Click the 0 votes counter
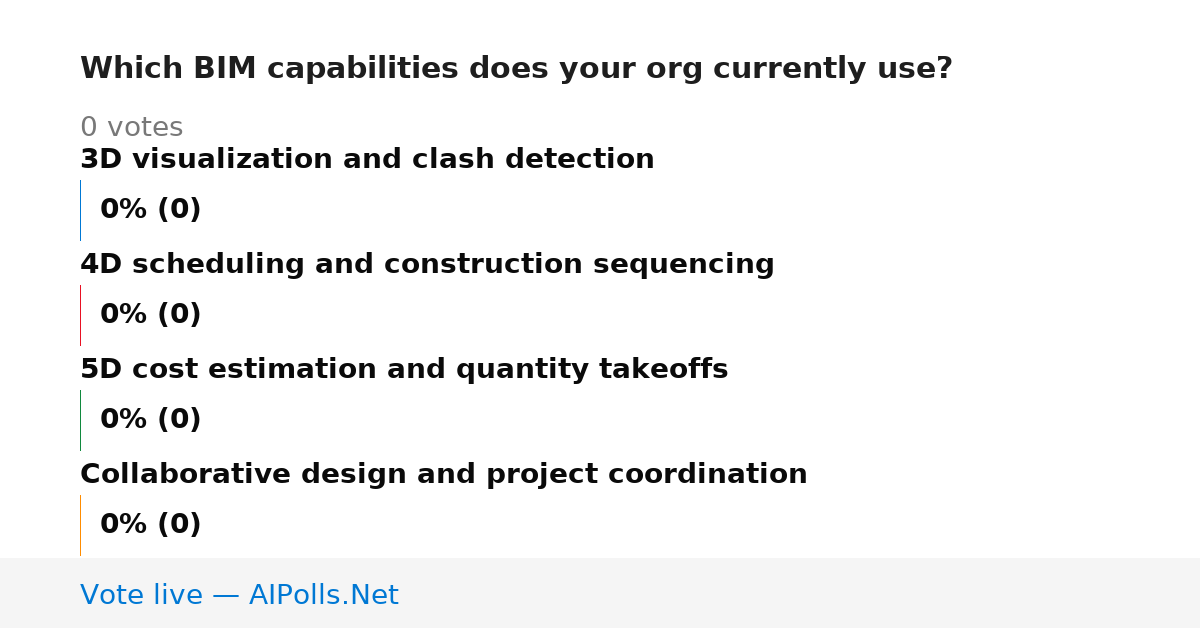 pos(131,128)
